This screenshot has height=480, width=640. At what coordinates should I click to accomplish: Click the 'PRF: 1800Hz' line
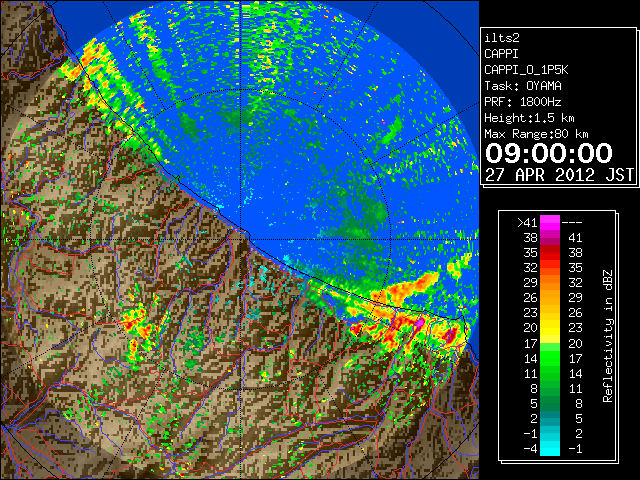pyautogui.click(x=523, y=102)
